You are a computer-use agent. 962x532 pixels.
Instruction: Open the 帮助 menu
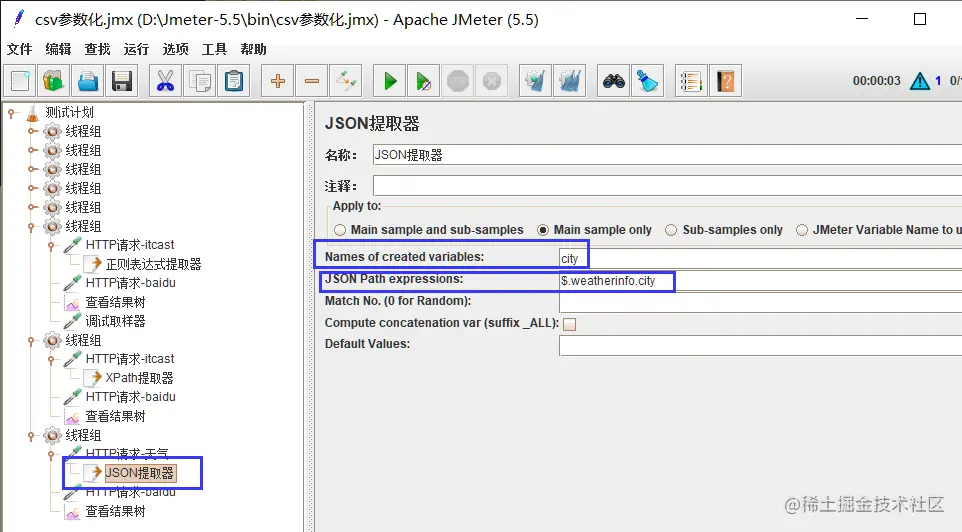253,49
